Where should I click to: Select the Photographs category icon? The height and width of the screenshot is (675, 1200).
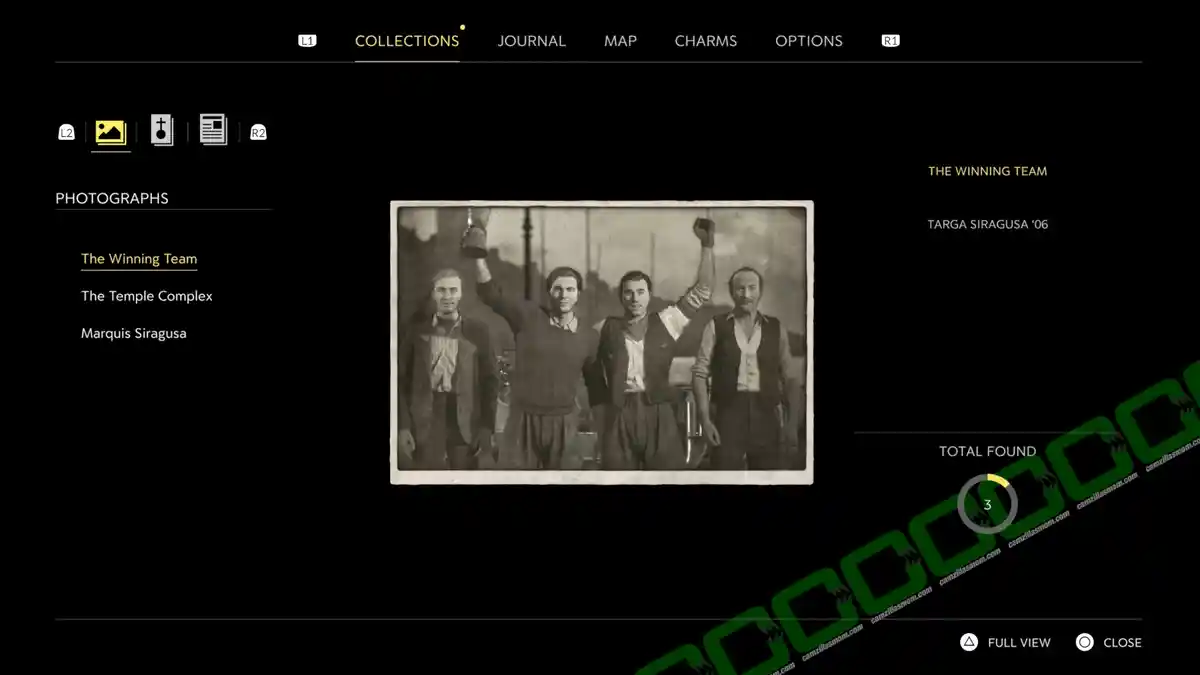[110, 132]
